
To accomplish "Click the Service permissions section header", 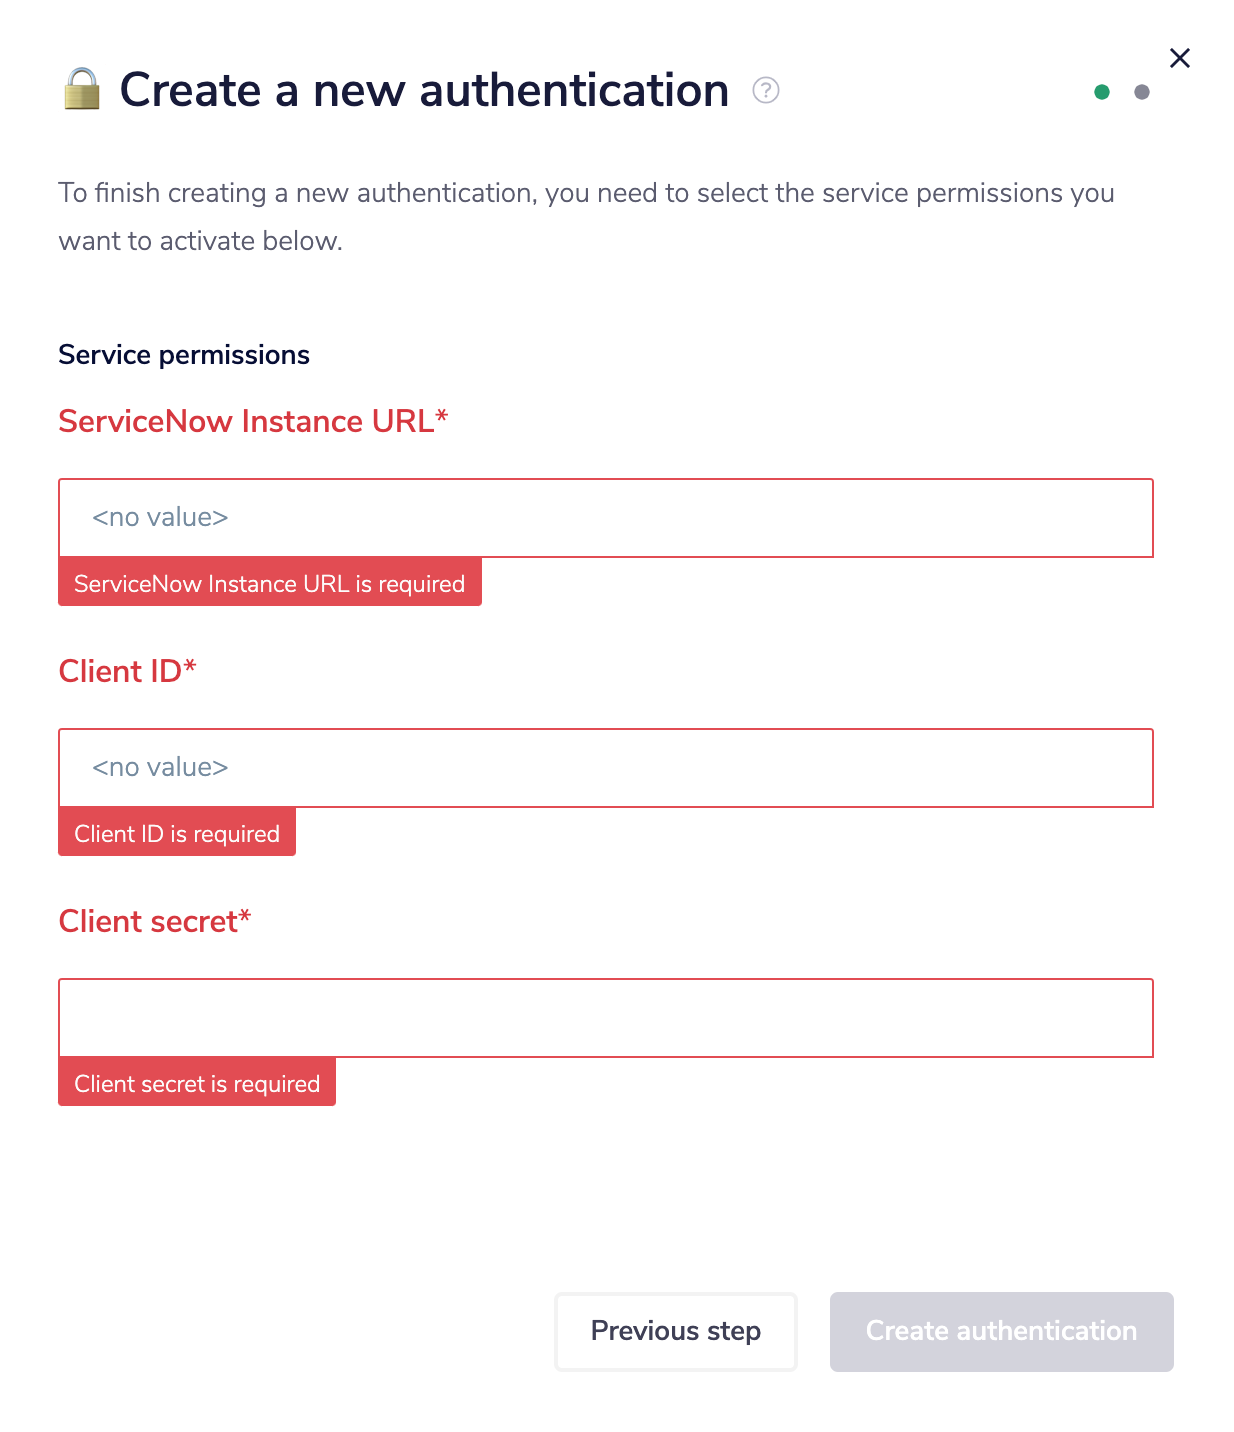I will pos(184,354).
